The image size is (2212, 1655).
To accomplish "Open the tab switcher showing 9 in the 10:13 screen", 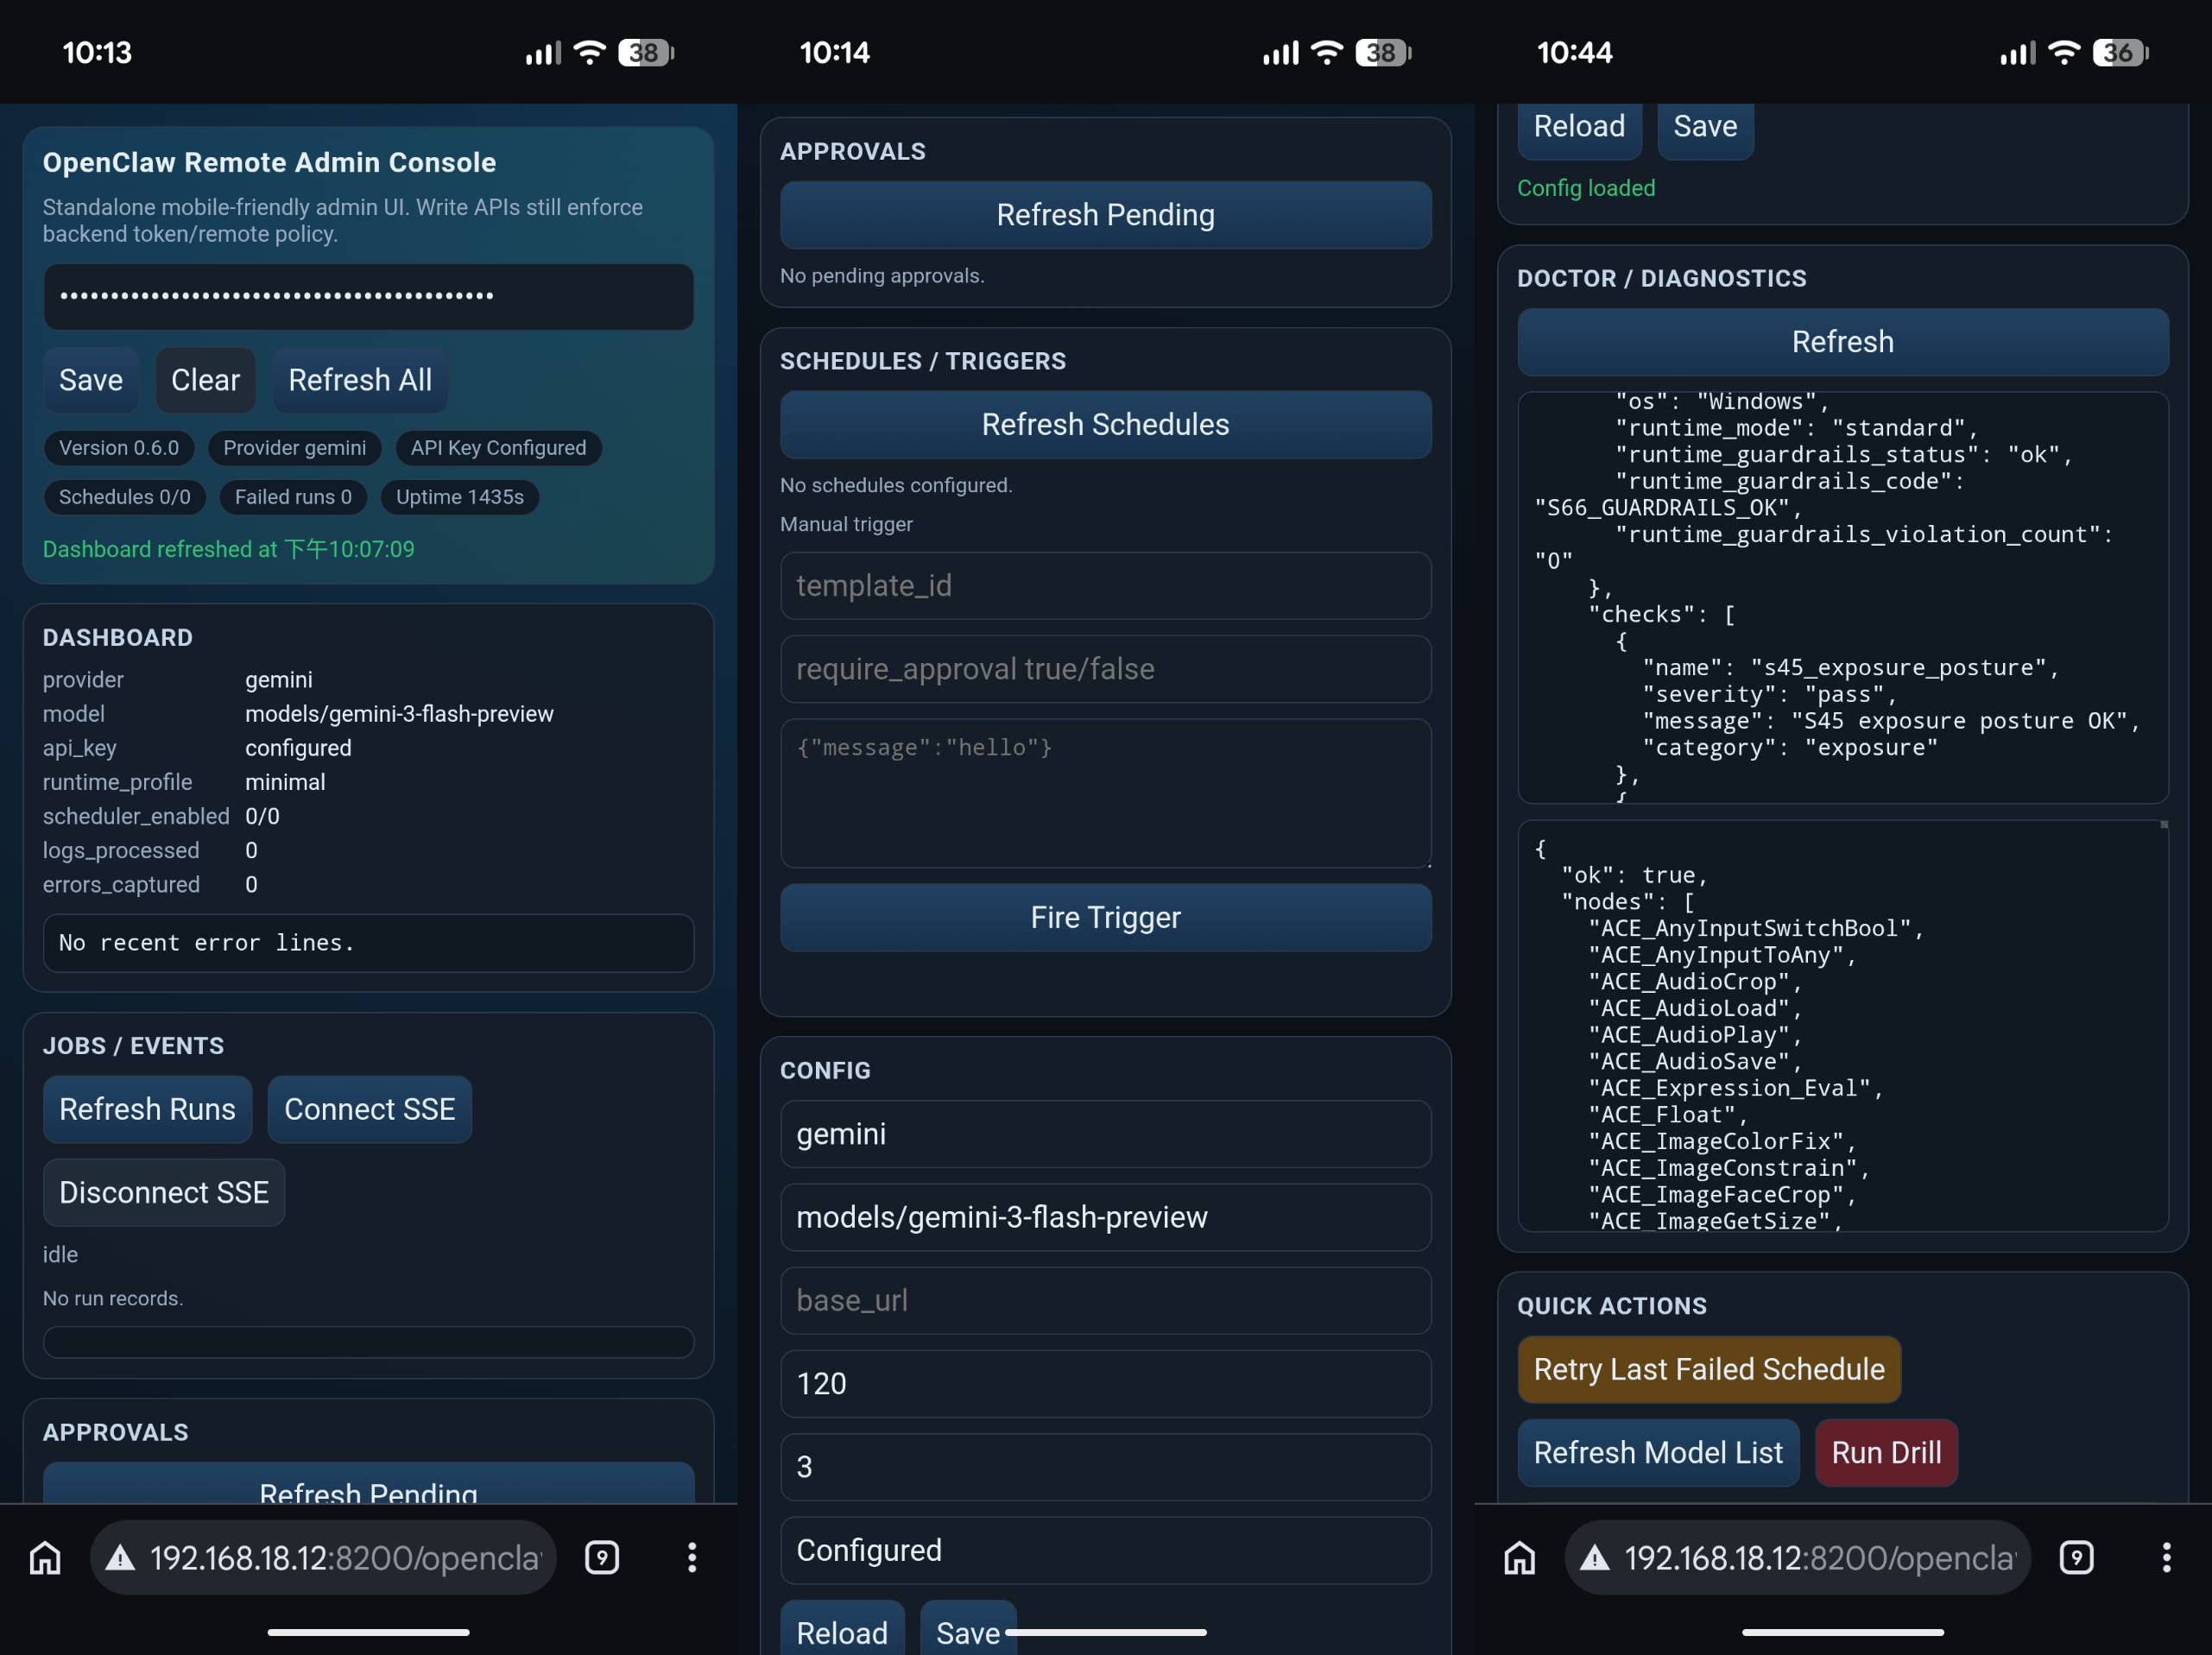I will tap(602, 1557).
